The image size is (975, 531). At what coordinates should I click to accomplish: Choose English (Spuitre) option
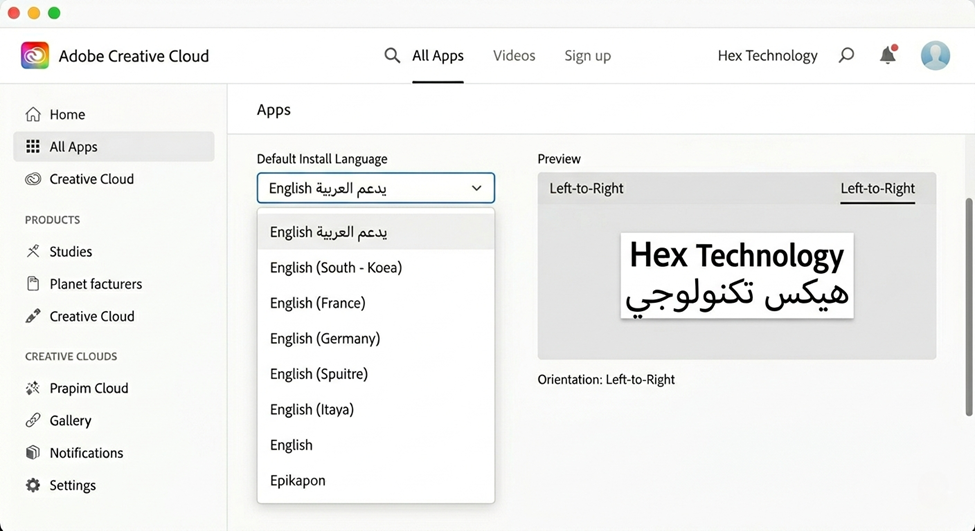[x=376, y=374]
